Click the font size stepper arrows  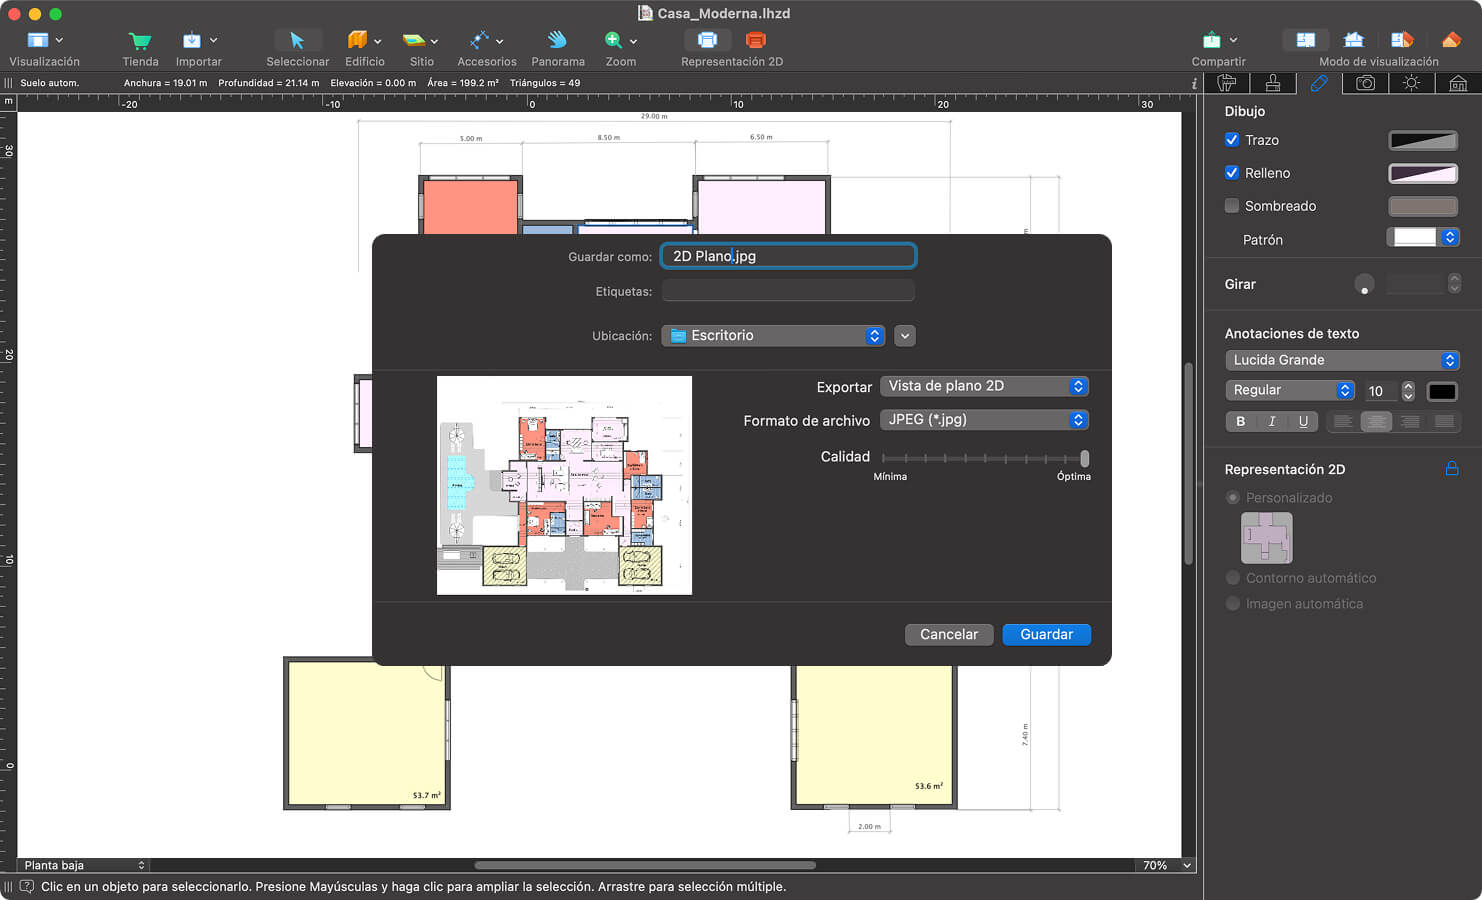[x=1408, y=391]
